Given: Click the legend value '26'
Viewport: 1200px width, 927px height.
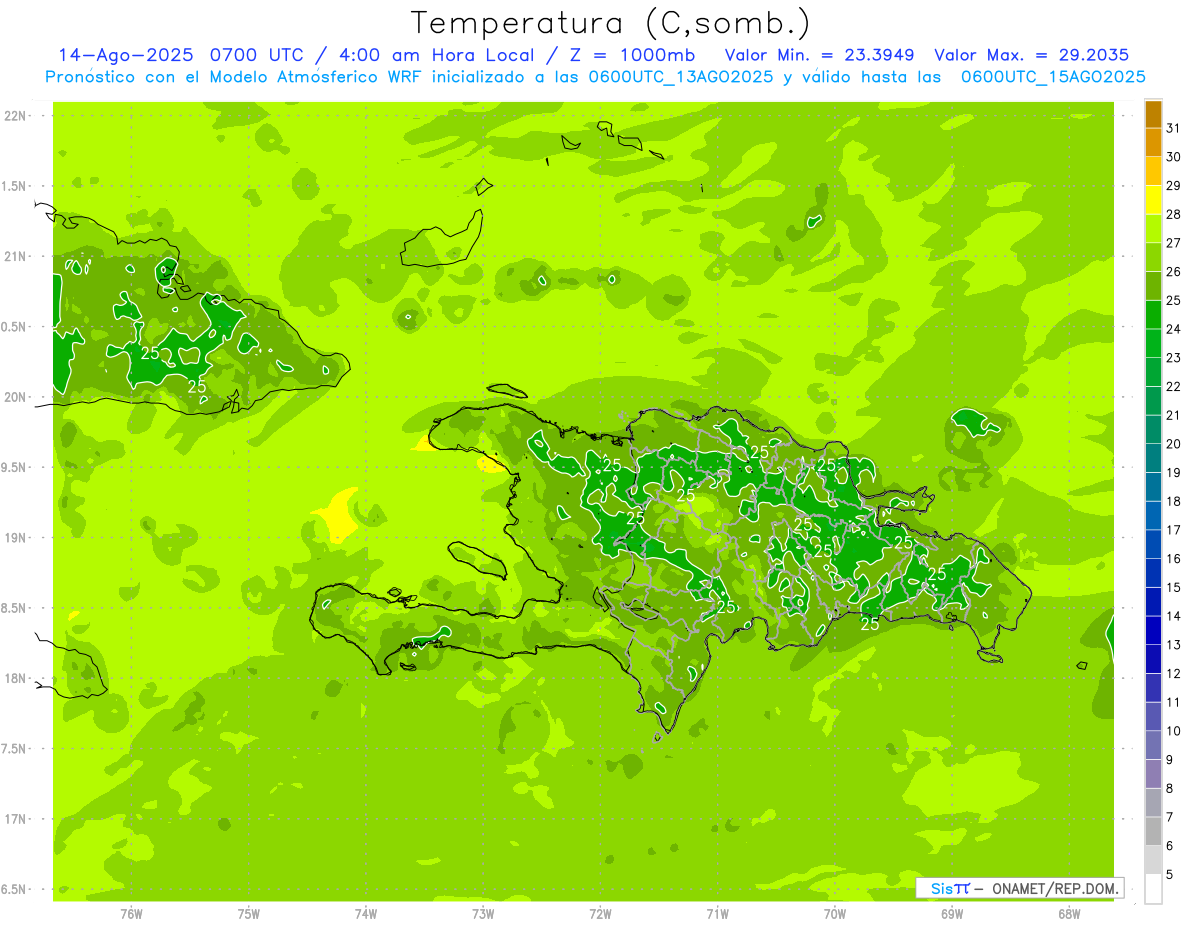Looking at the screenshot, I should click(x=1174, y=272).
